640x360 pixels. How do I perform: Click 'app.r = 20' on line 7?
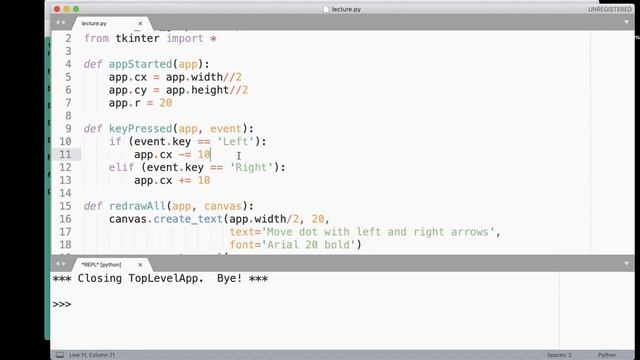[140, 103]
